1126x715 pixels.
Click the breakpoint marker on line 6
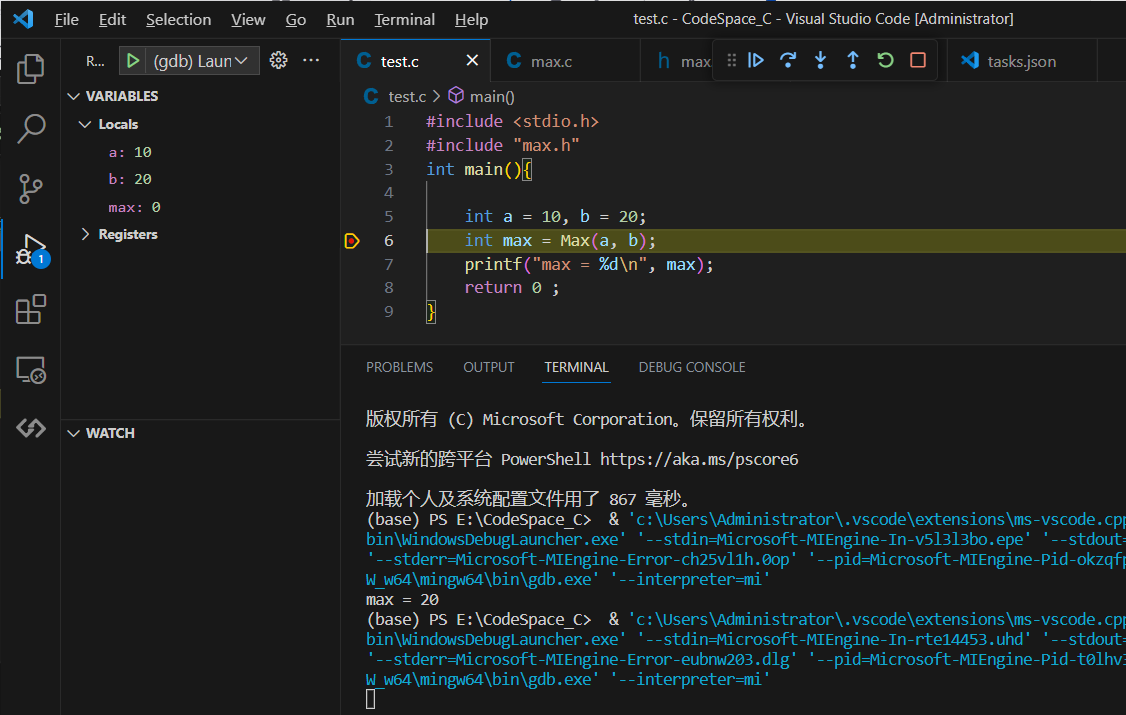tap(352, 240)
